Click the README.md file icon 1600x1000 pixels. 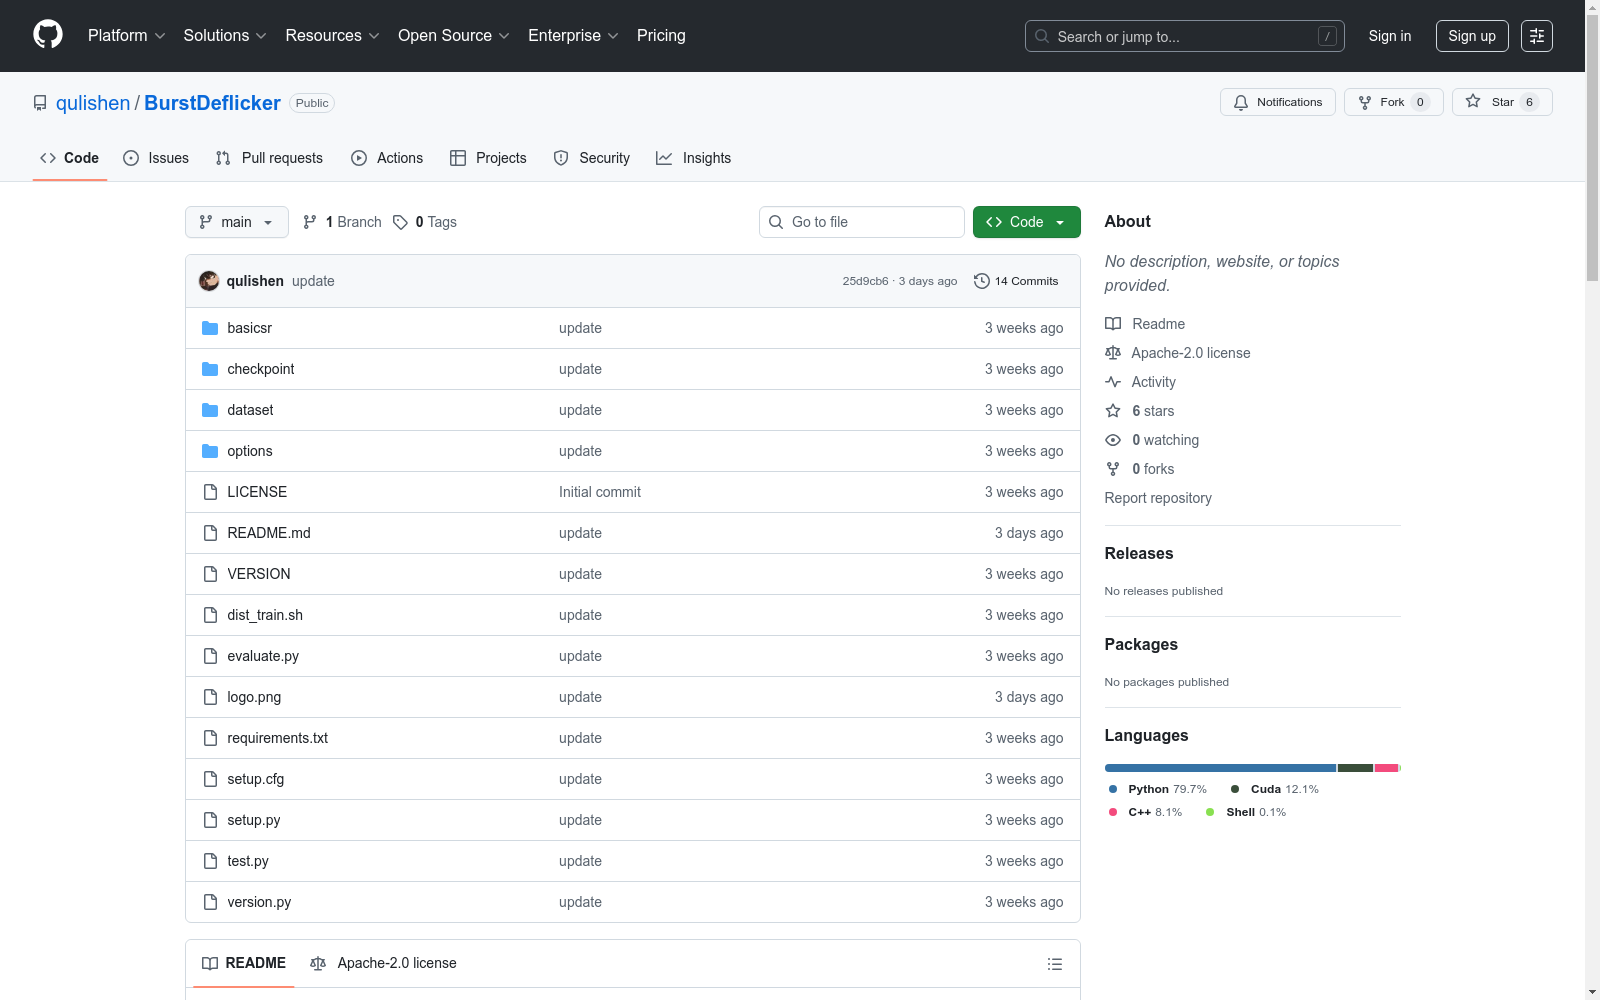(x=210, y=533)
